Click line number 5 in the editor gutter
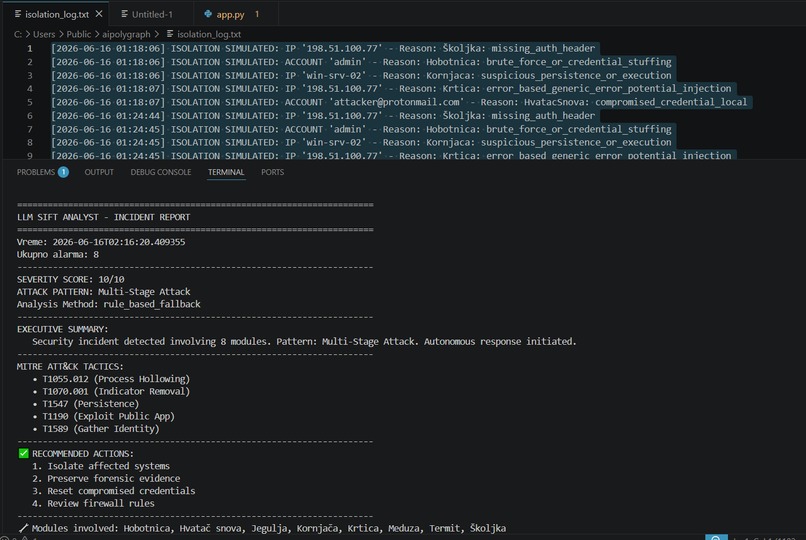806x540 pixels. click(x=30, y=102)
